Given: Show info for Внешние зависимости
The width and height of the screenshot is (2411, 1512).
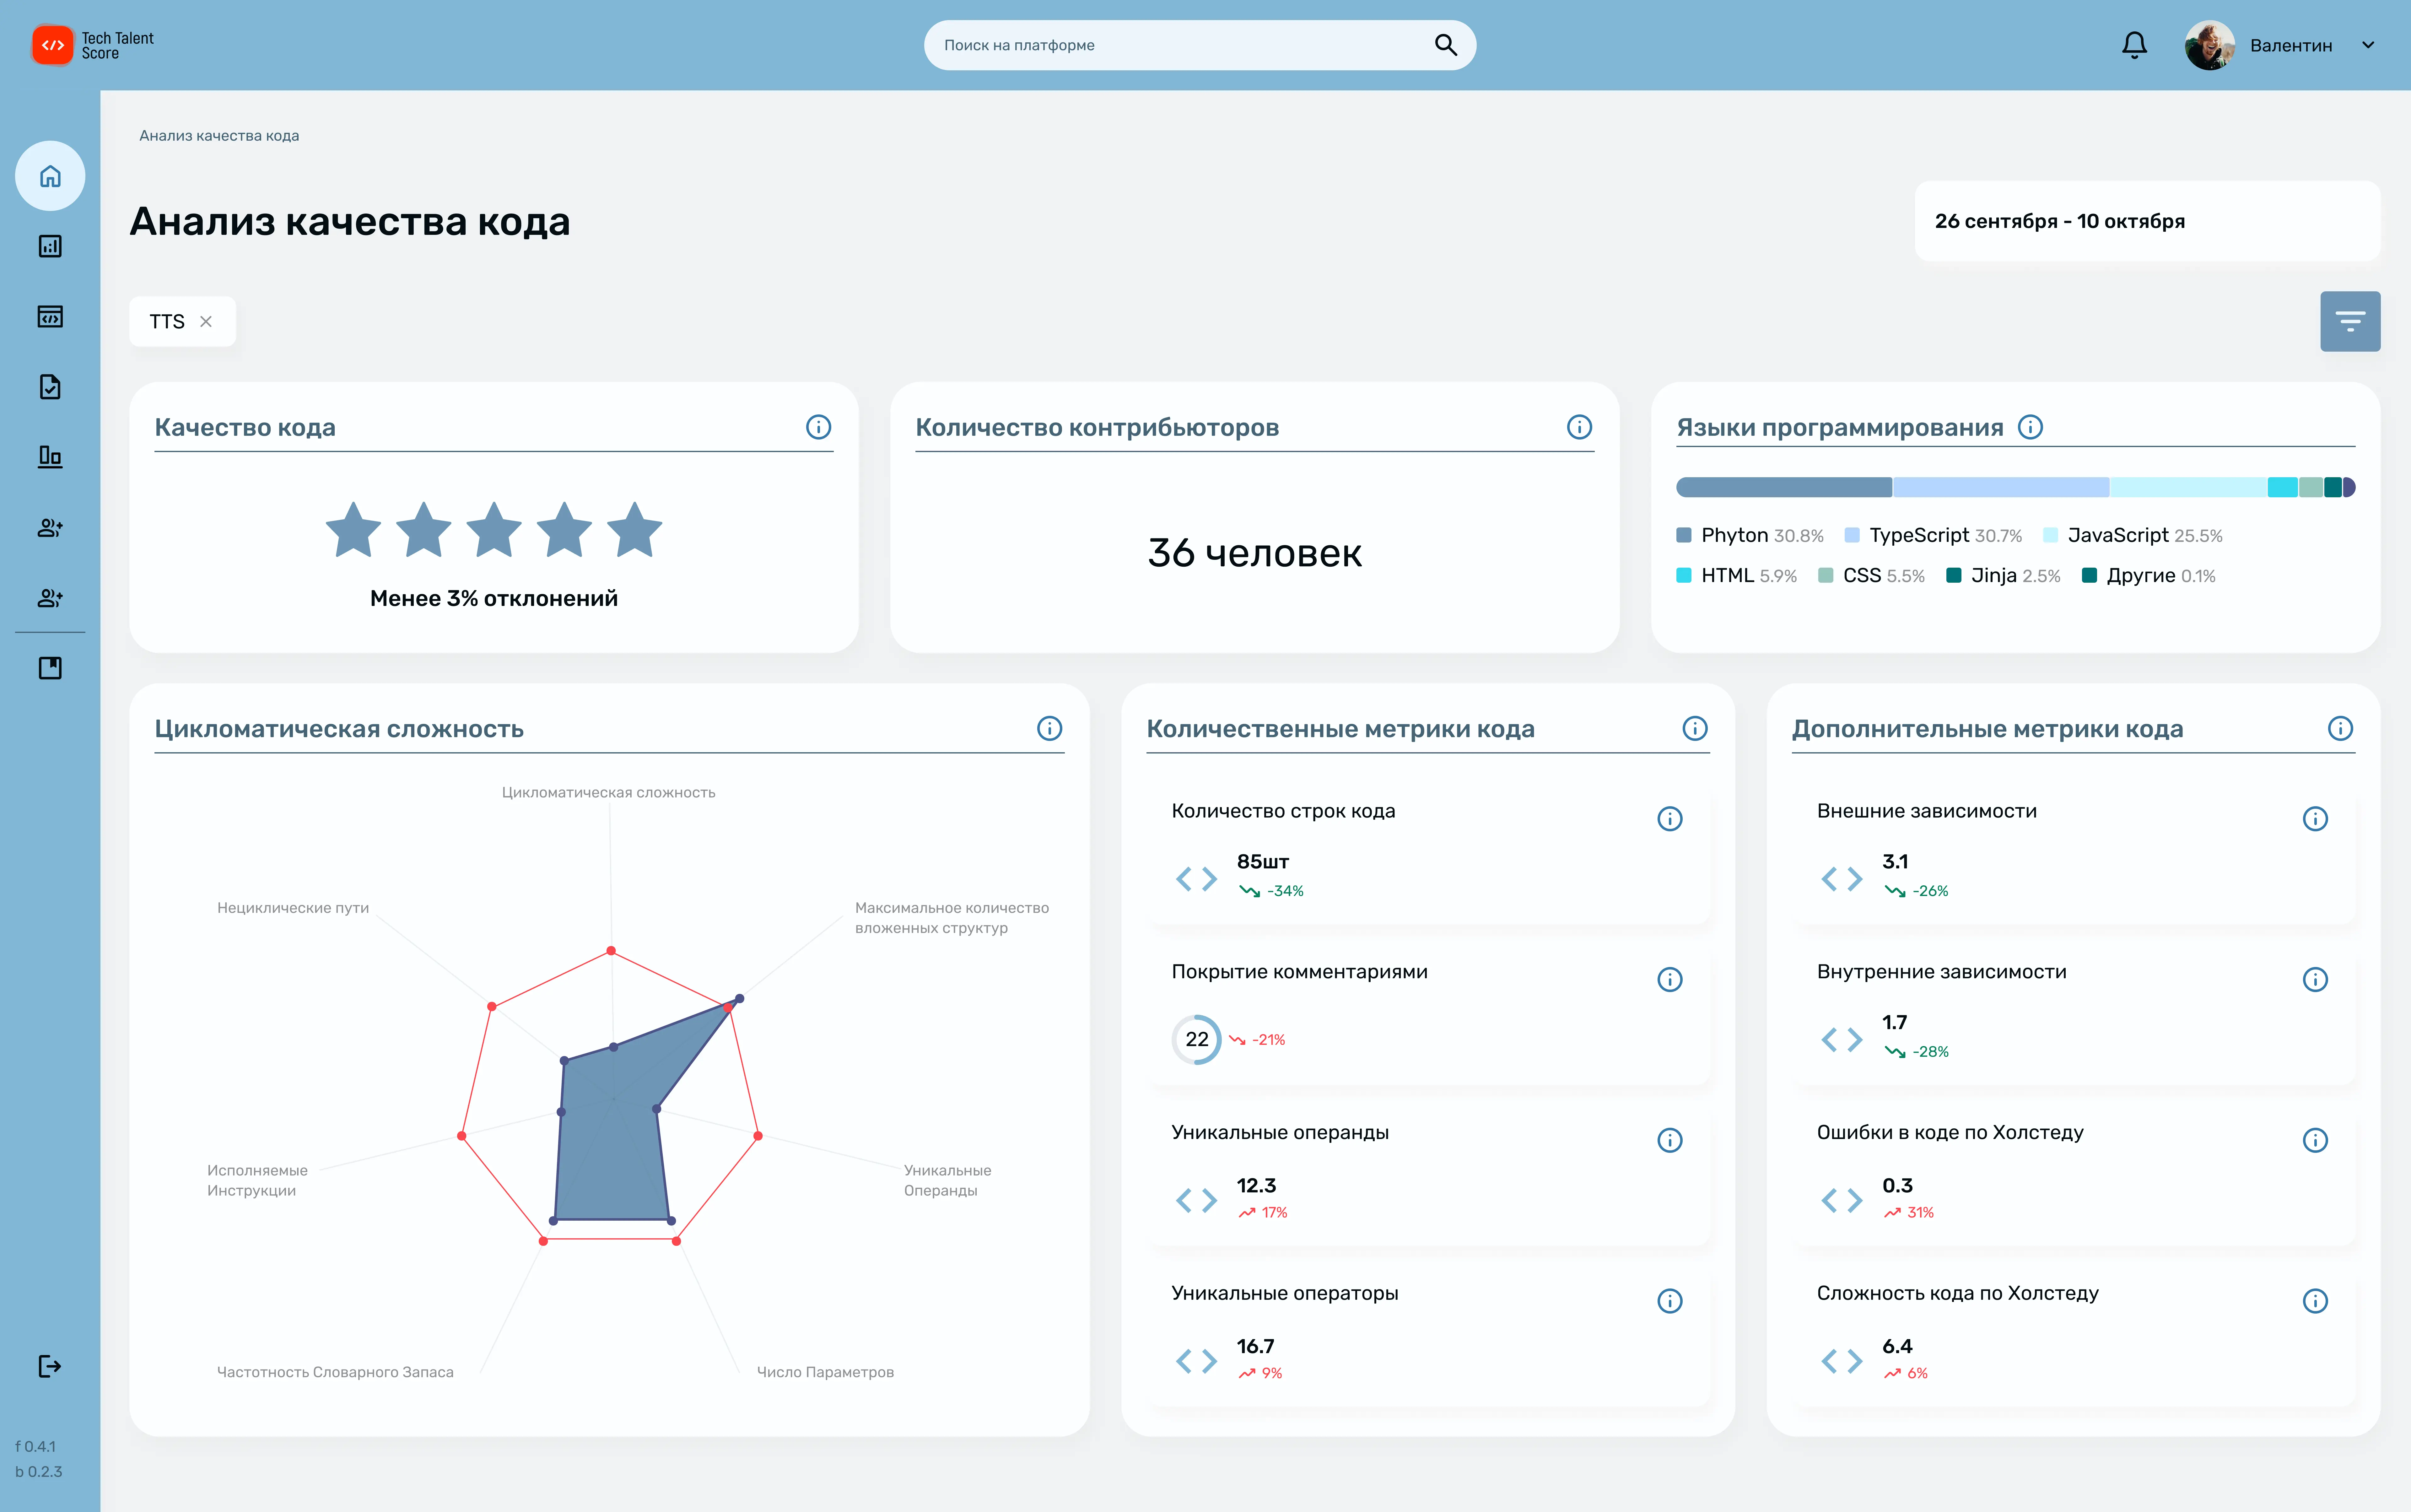Looking at the screenshot, I should point(2315,819).
